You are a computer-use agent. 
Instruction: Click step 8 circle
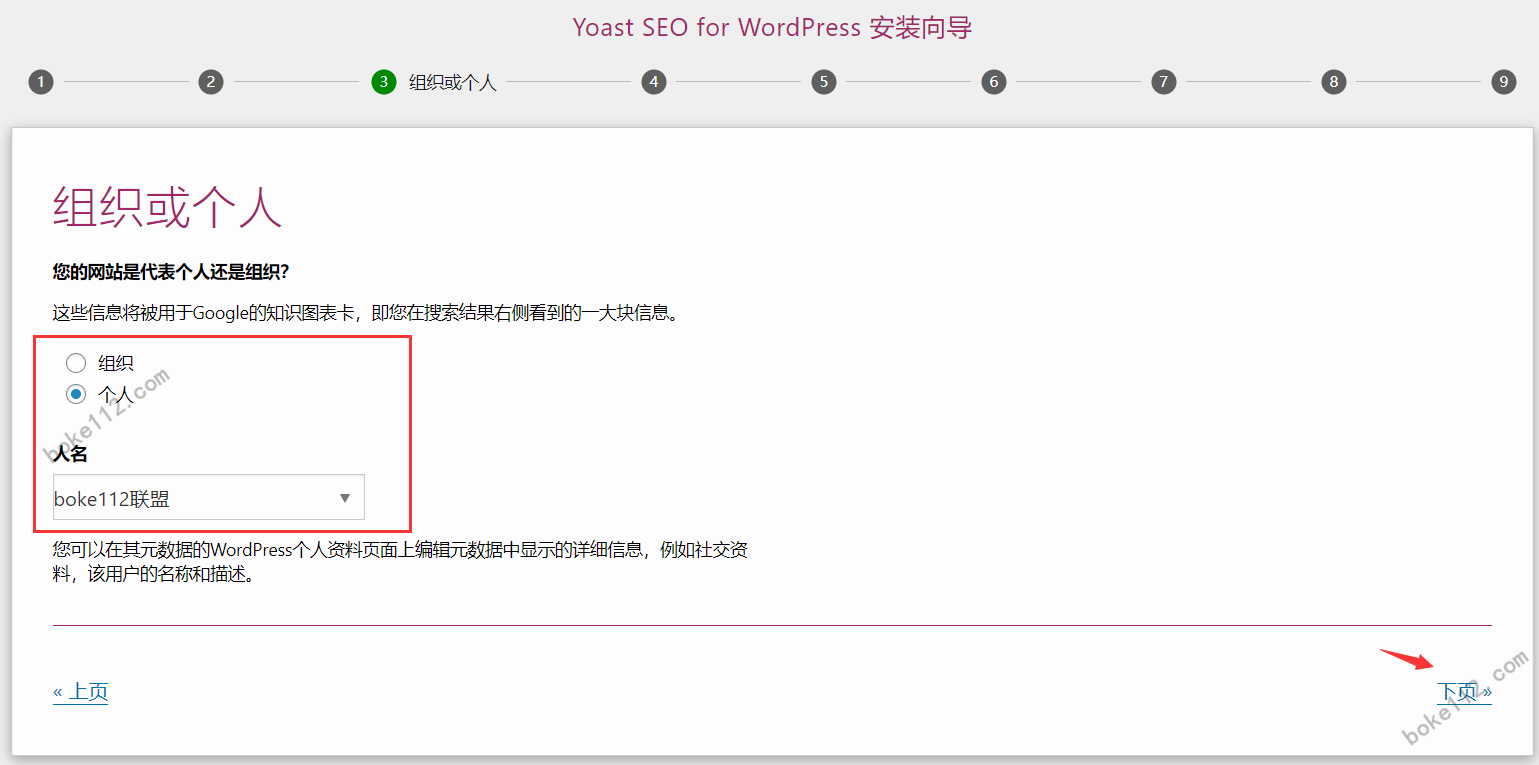pyautogui.click(x=1334, y=81)
